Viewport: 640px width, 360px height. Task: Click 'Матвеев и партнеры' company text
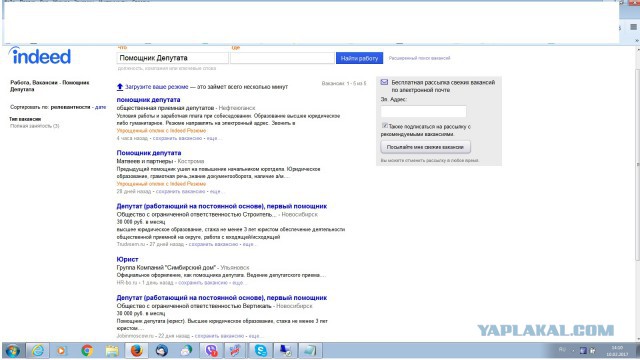(145, 161)
